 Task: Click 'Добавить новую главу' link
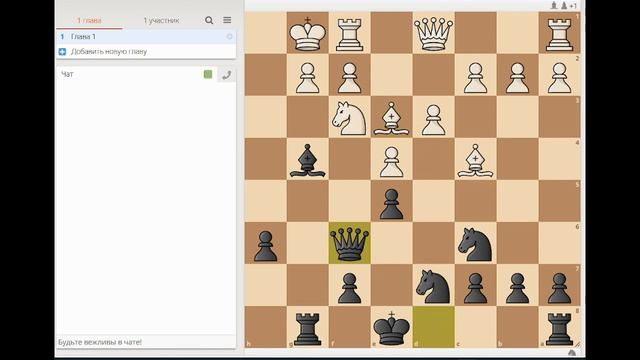click(109, 52)
